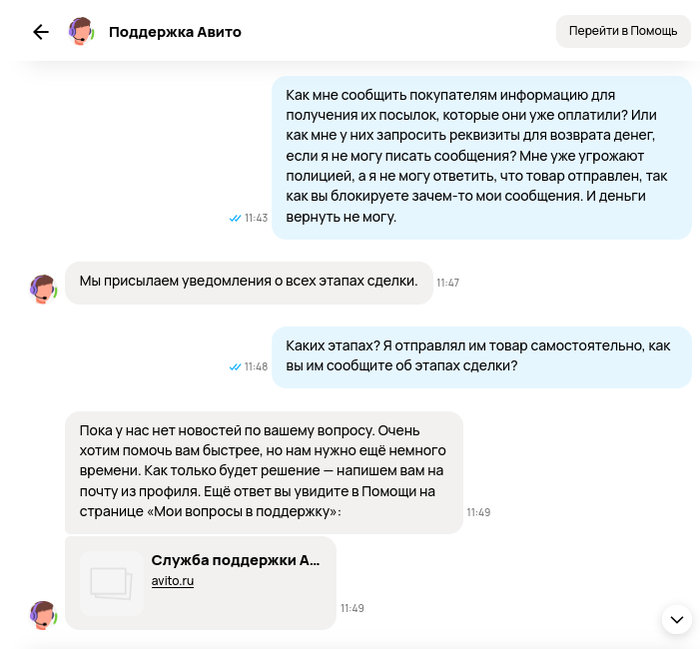700x649 pixels.
Task: Open the Avito support avatar in the header
Action: point(81,31)
